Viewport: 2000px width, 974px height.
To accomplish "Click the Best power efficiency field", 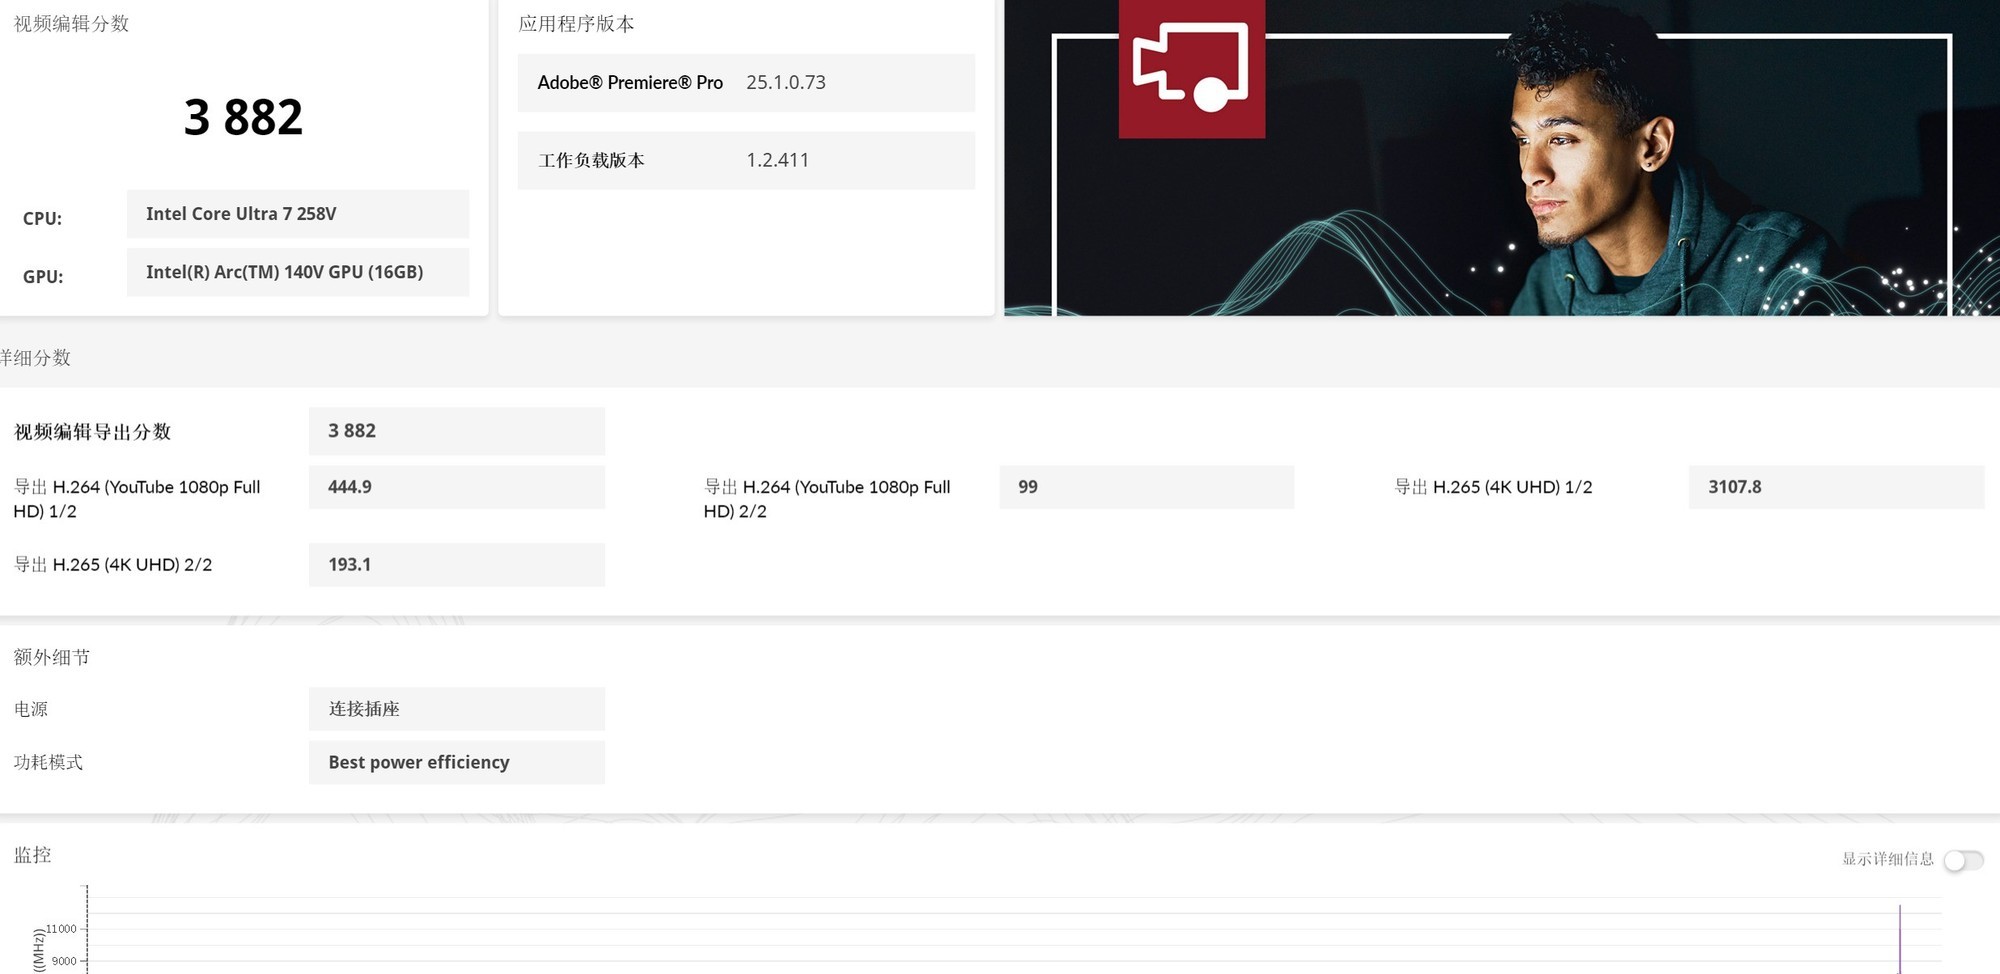I will pos(456,763).
